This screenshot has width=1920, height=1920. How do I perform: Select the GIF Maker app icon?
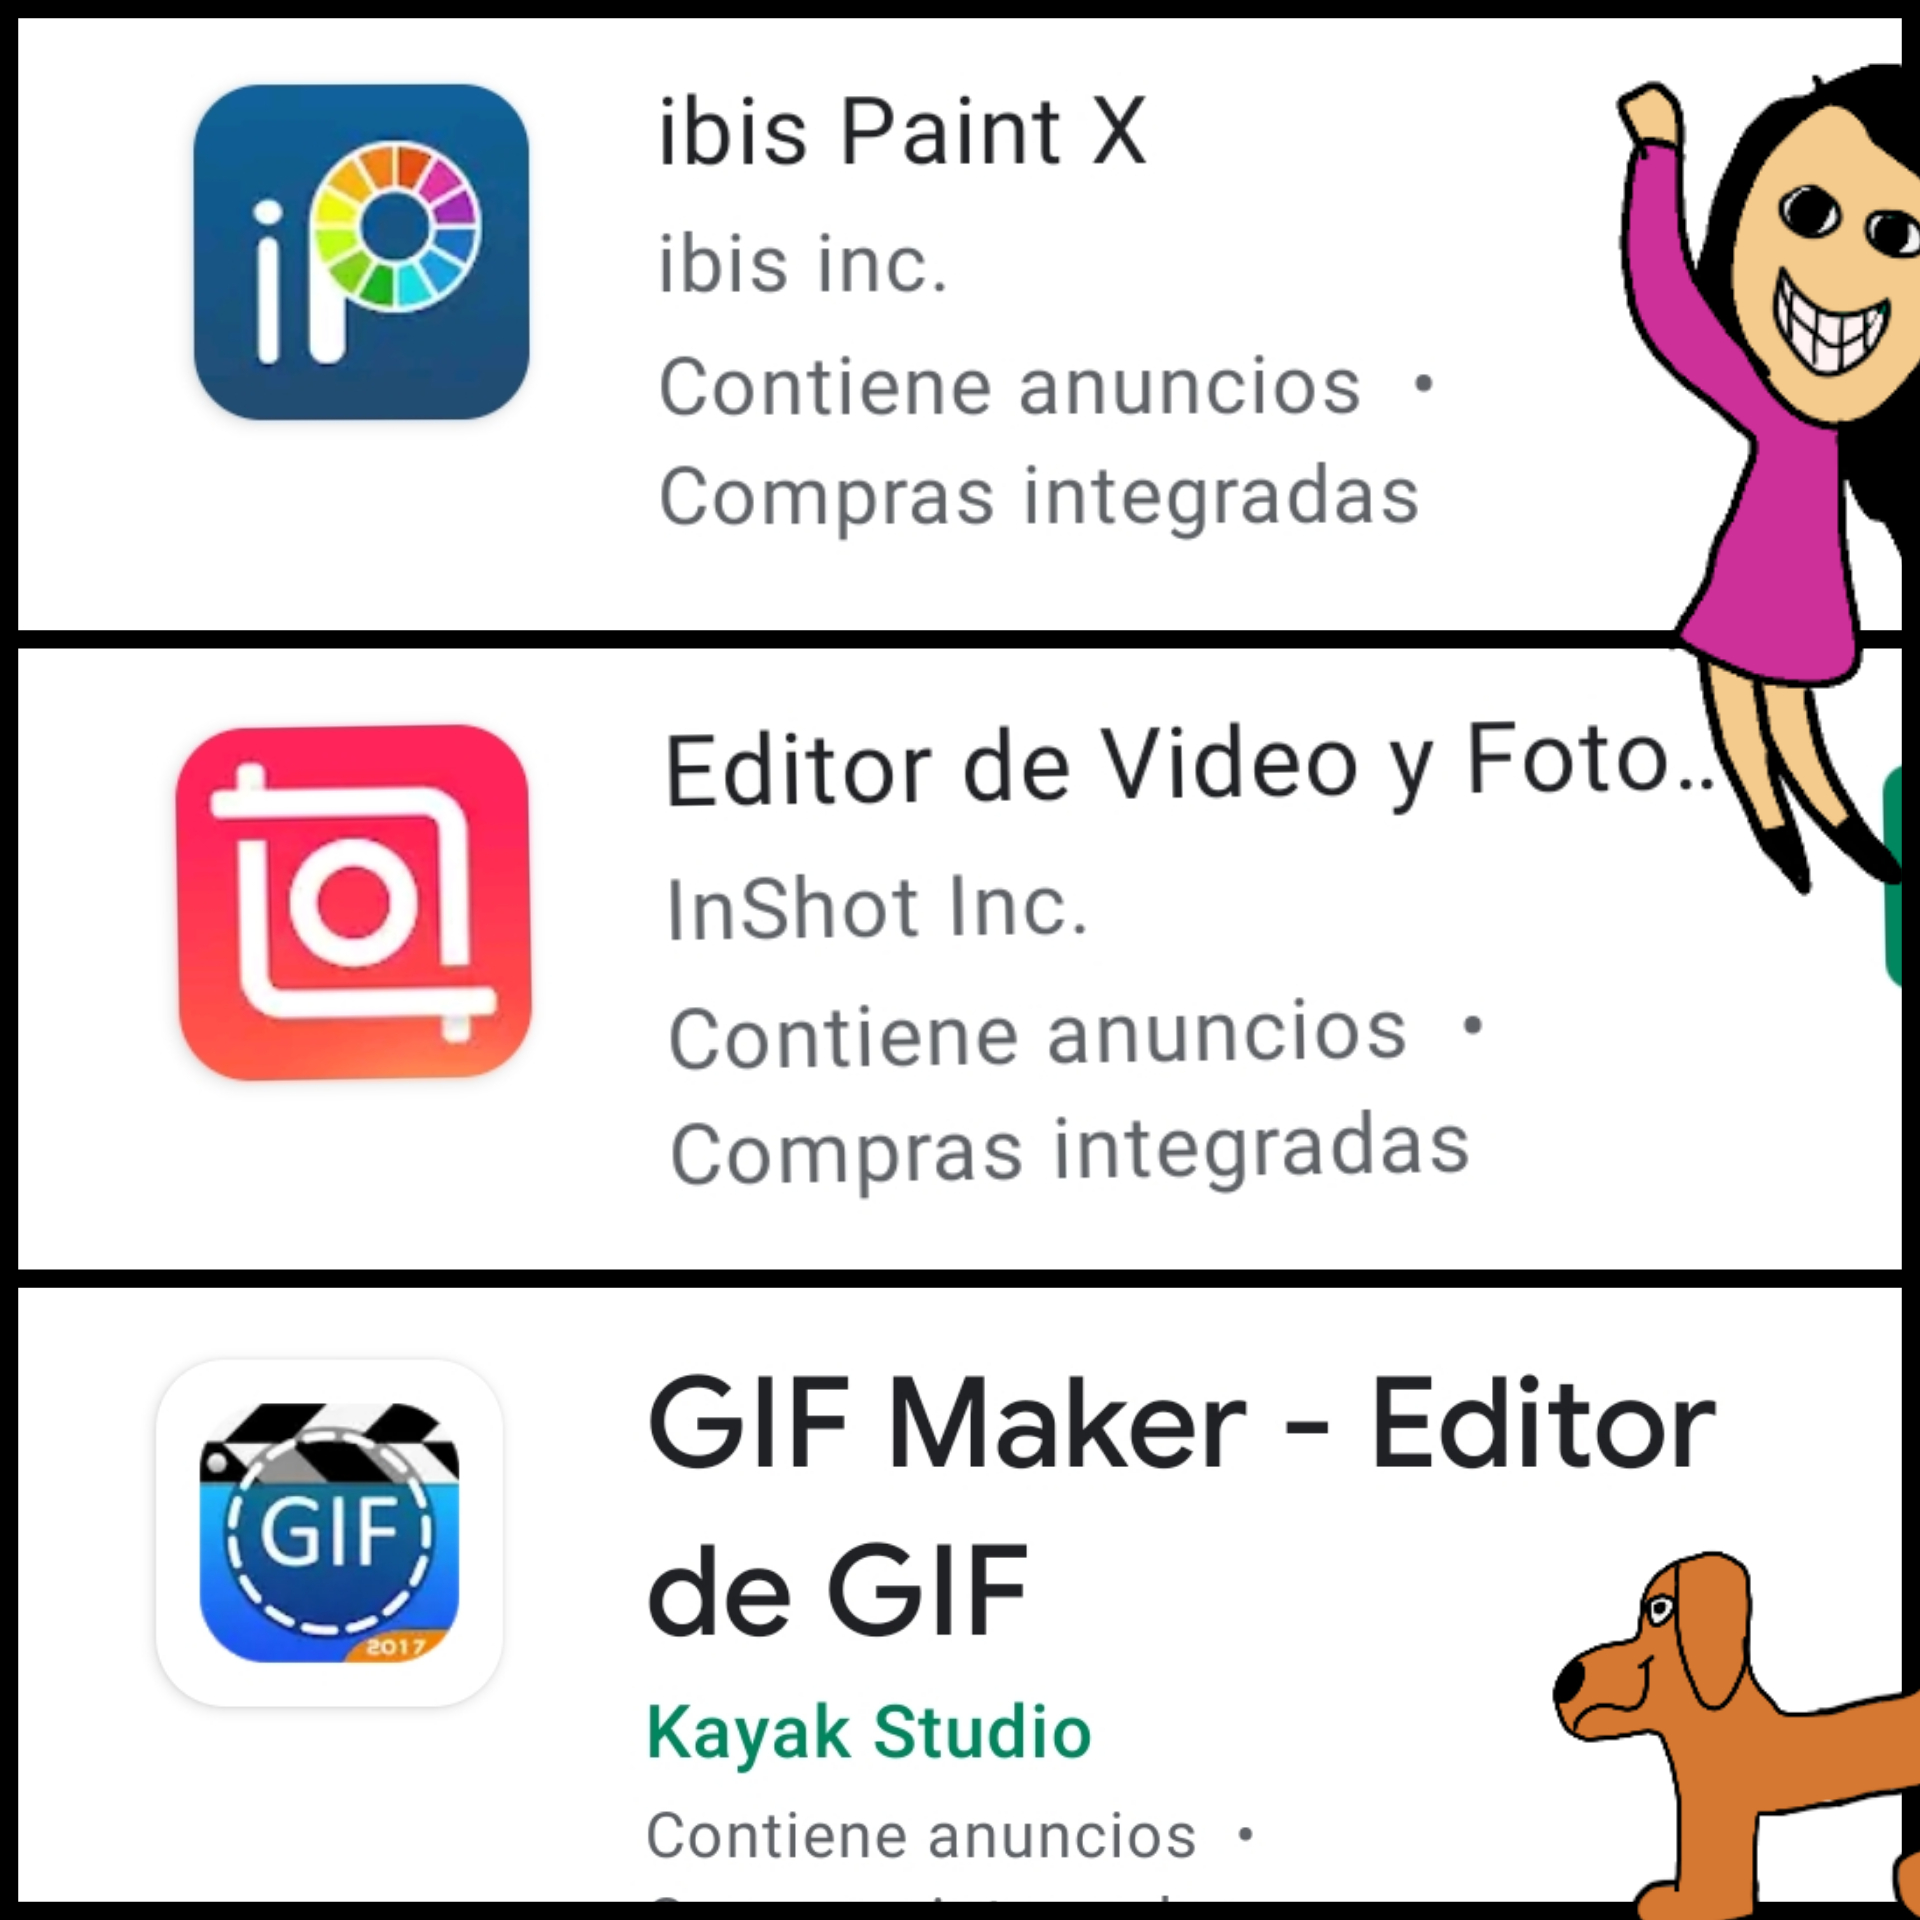click(x=330, y=1532)
